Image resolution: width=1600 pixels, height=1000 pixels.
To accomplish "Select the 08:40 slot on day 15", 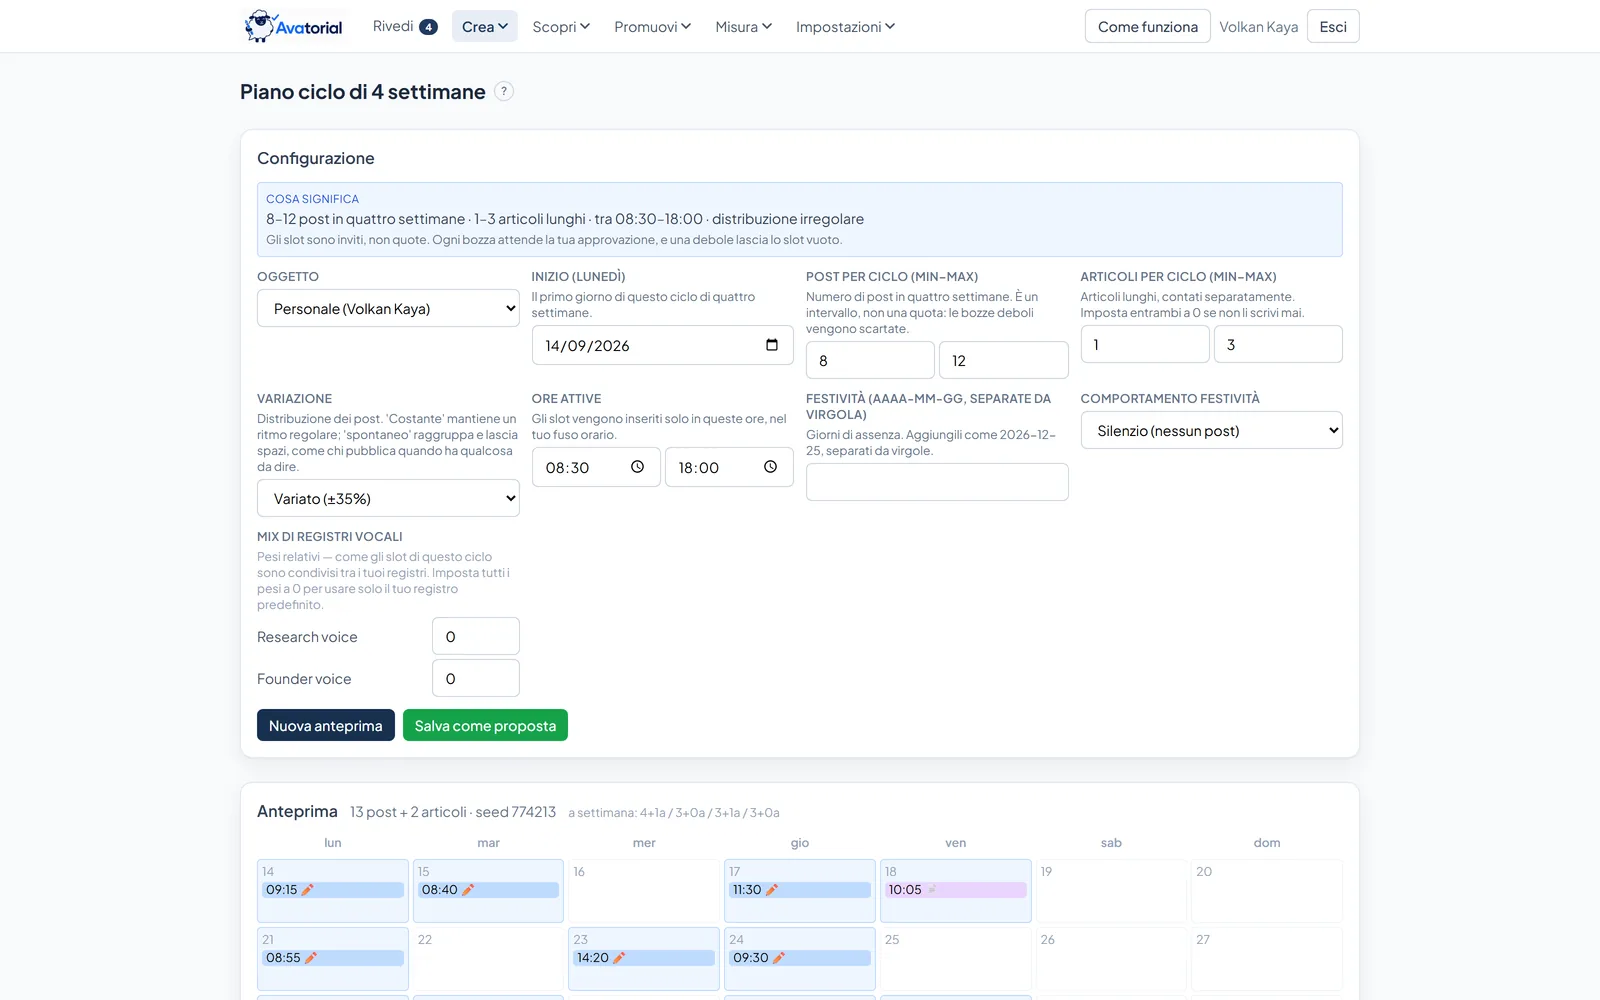I will click(488, 890).
